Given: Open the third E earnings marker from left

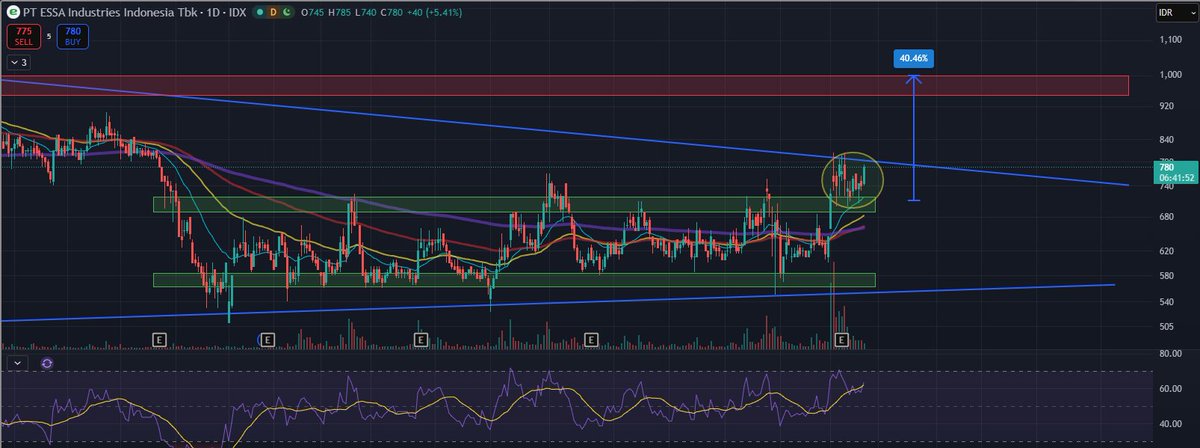Looking at the screenshot, I should tap(421, 340).
